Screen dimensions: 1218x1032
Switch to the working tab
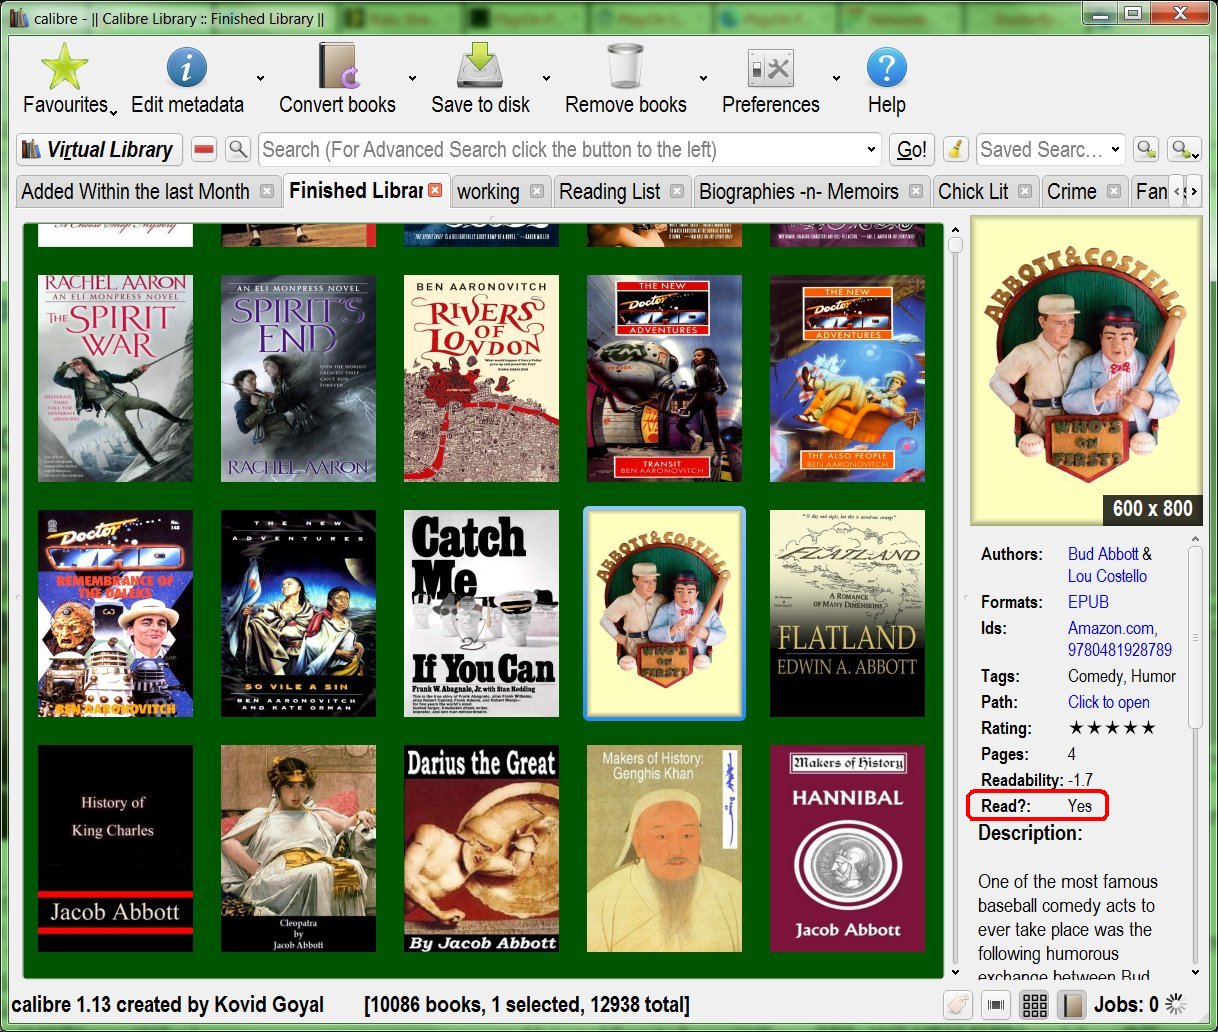coord(488,191)
